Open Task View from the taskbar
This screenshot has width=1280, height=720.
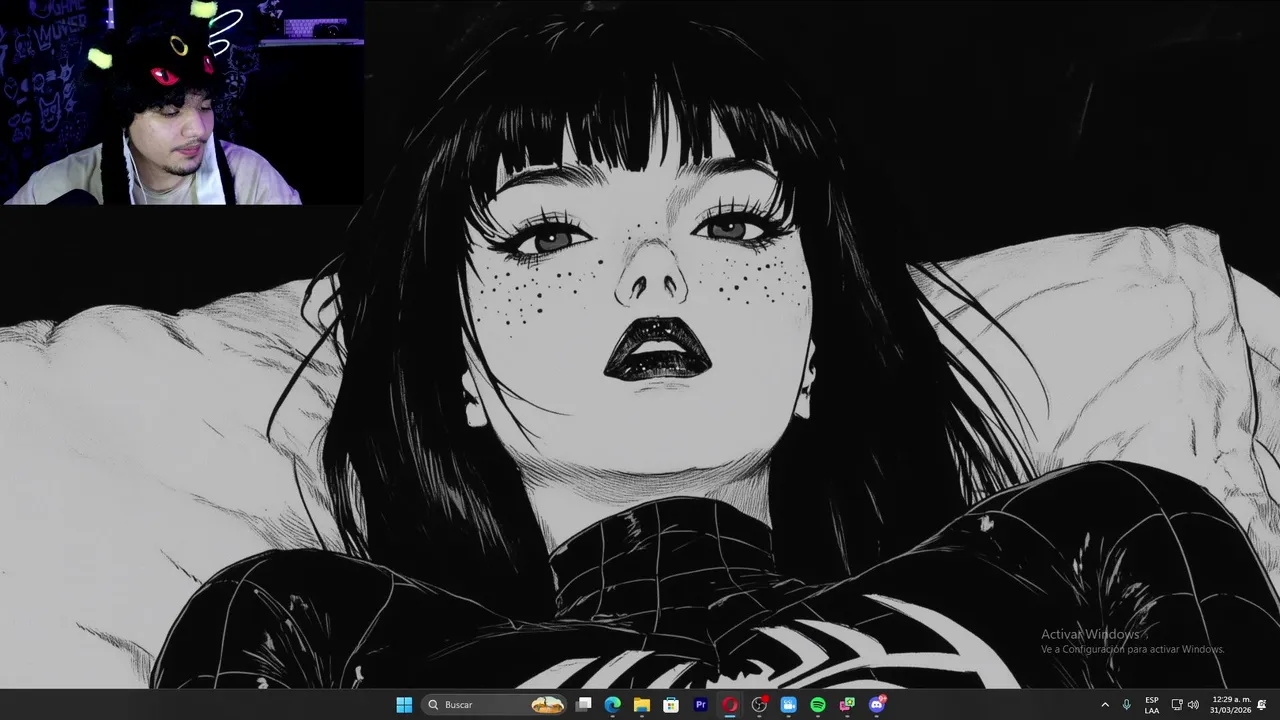[x=584, y=705]
